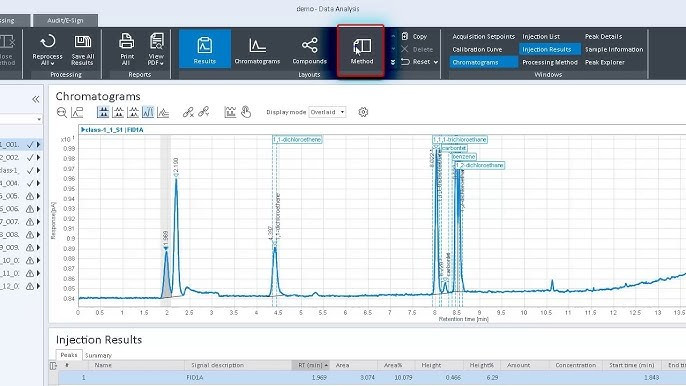Click the Concentration column header
The width and height of the screenshot is (686, 386).
pyautogui.click(x=575, y=365)
